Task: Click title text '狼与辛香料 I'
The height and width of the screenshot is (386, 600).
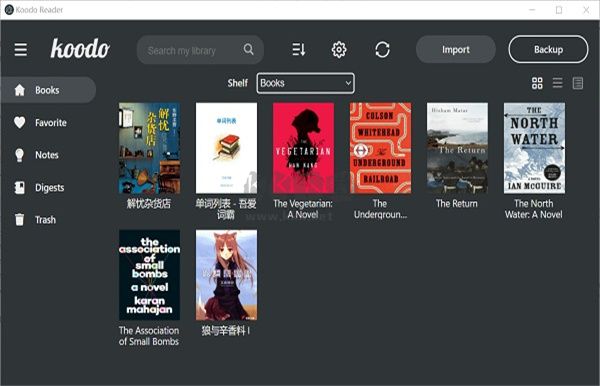Action: (226, 331)
